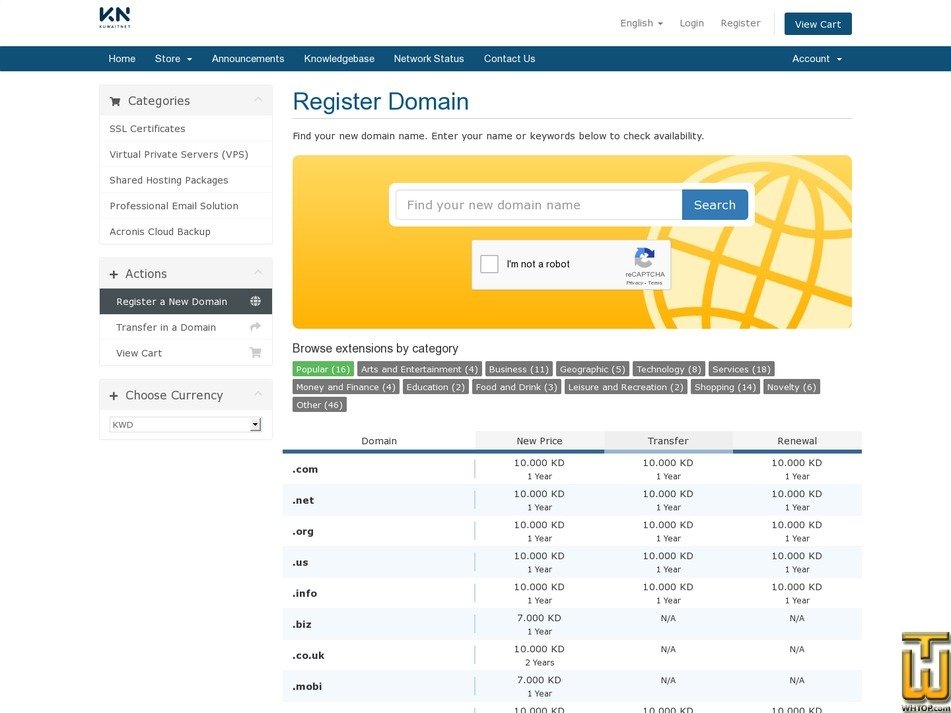The image size is (951, 713).
Task: Open the Knowledgebase menu item
Action: 339,58
